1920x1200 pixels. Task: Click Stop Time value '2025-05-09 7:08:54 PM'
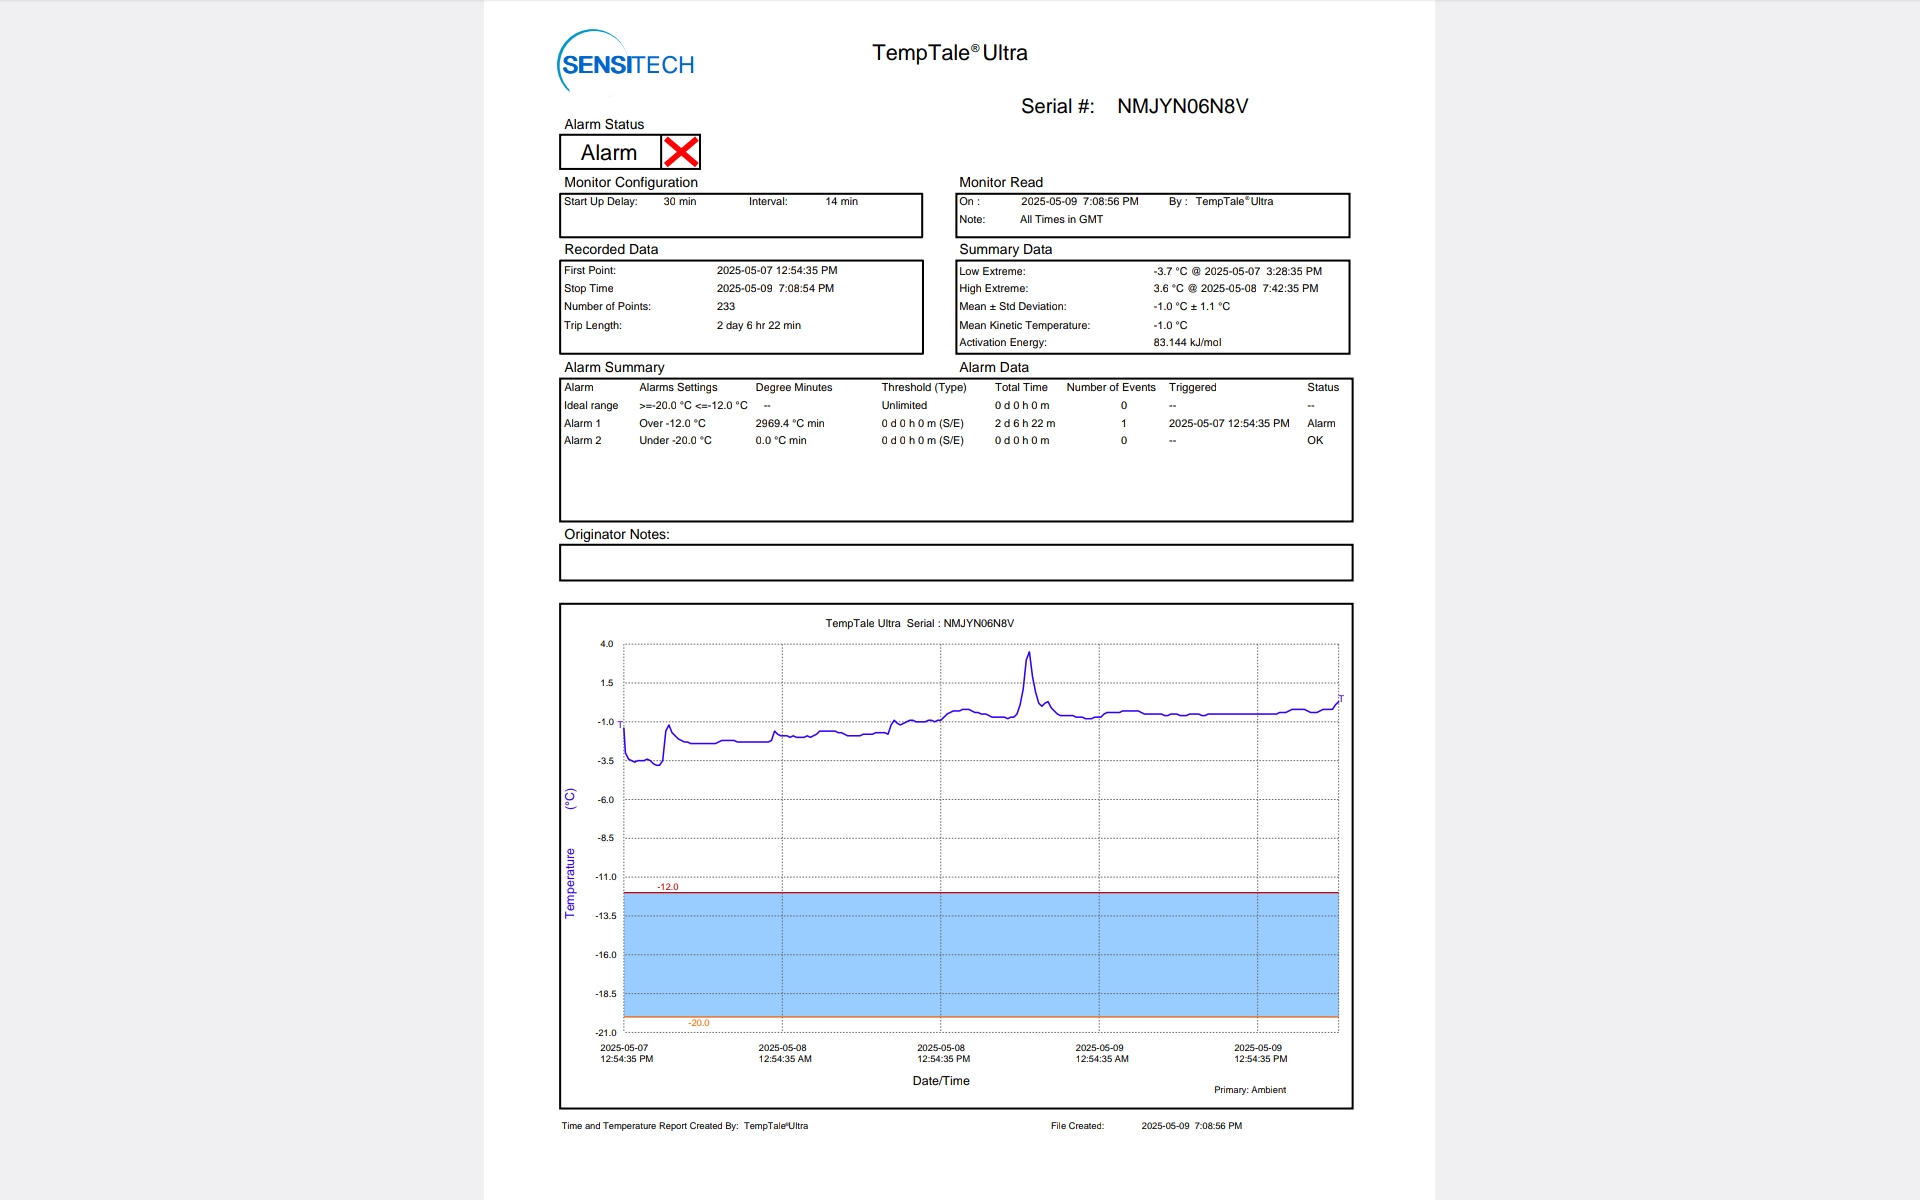tap(775, 289)
